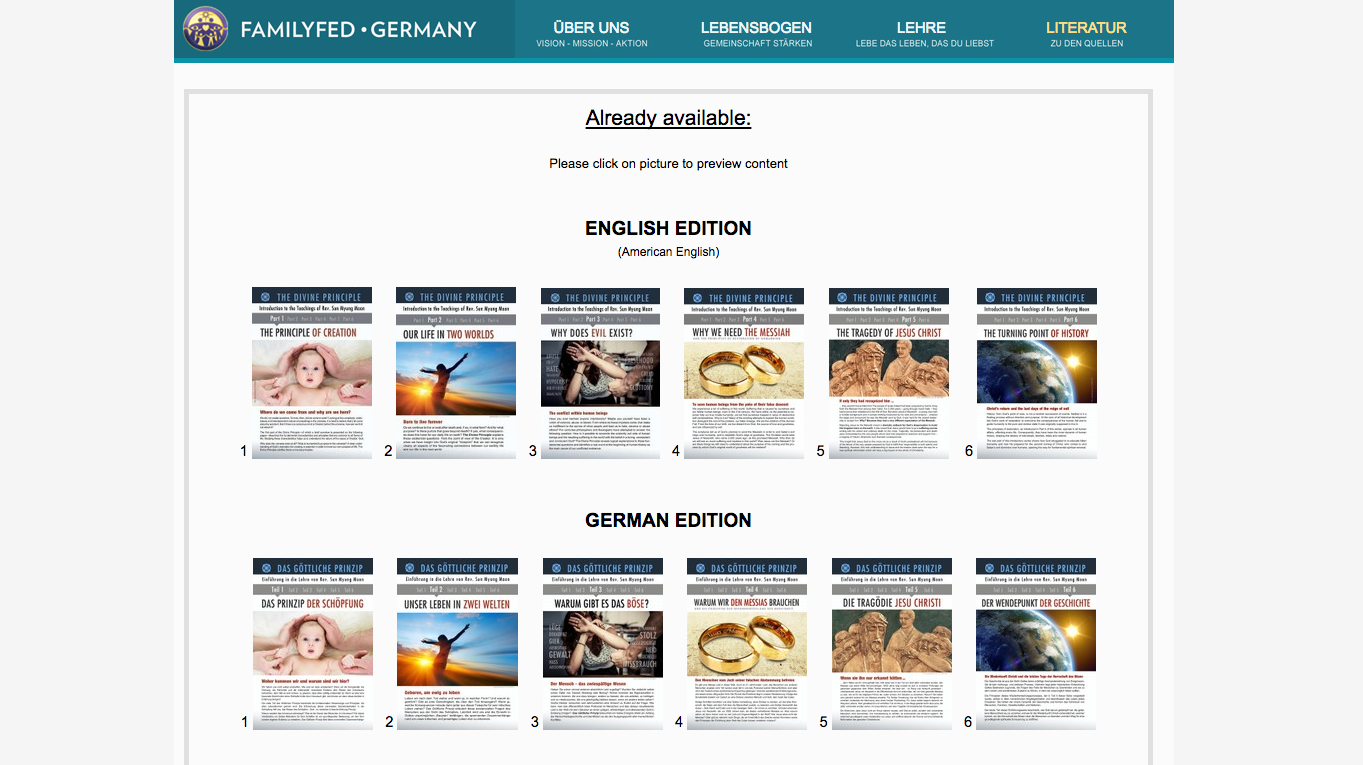Viewport: 1363px width, 765px height.
Task: Go to the LEHRE menu item
Action: pyautogui.click(x=924, y=33)
